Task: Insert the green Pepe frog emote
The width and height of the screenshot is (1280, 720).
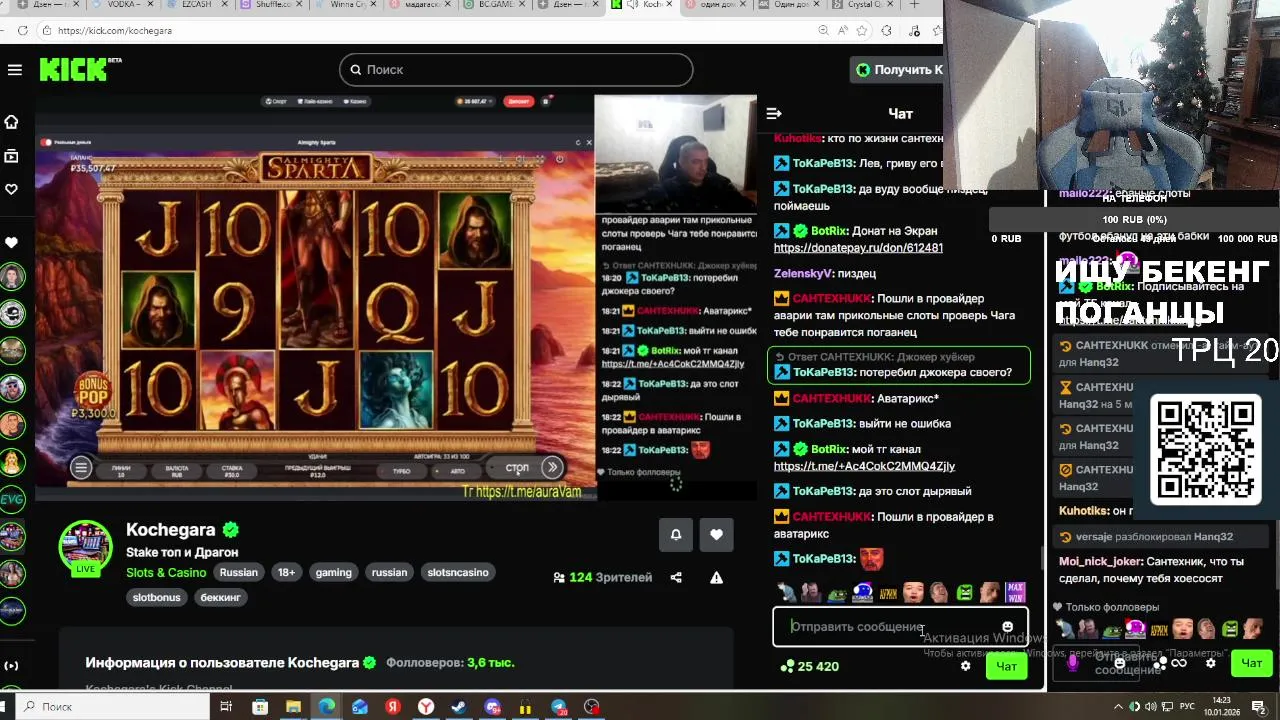Action: click(836, 593)
